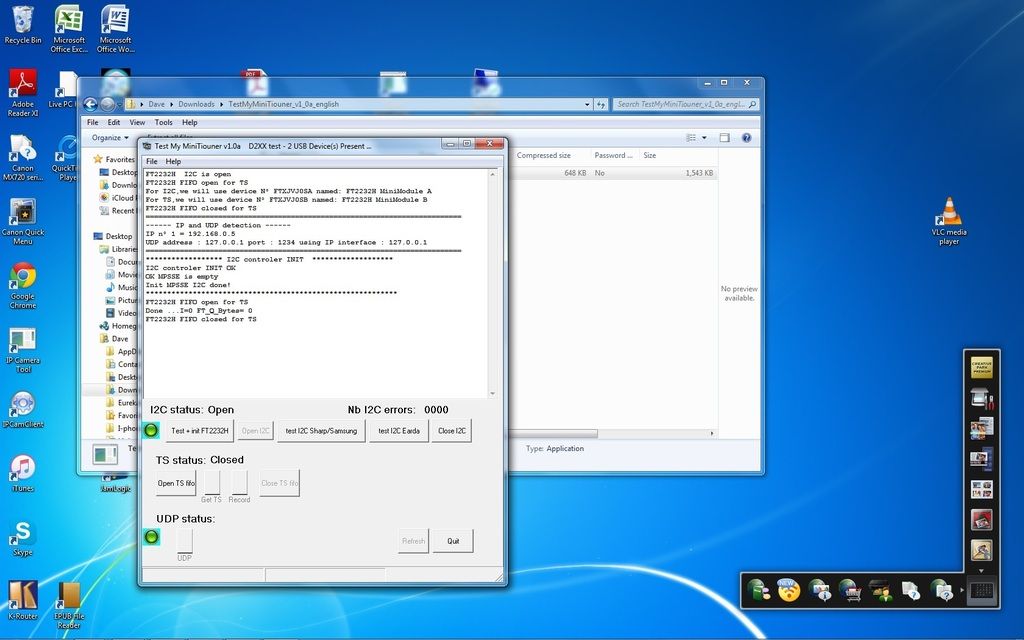This screenshot has height=640, width=1024.
Task: Select Homegroup in the navigation pane
Action: click(x=118, y=326)
